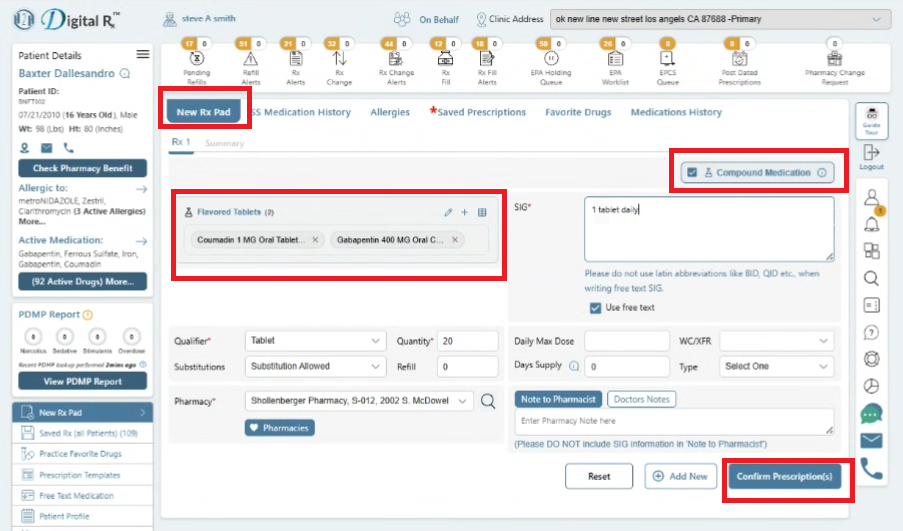903x531 pixels.
Task: Uncheck the Compound Medication checkbox
Action: pyautogui.click(x=692, y=173)
